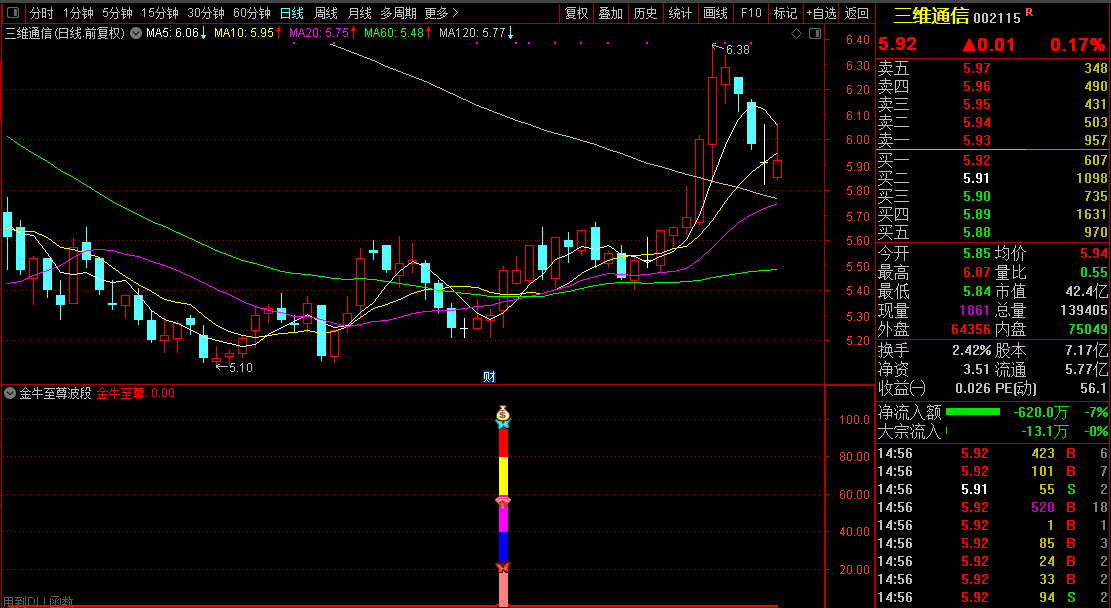Select the 1分钟 period tab
The width and height of the screenshot is (1111, 608).
coord(78,13)
